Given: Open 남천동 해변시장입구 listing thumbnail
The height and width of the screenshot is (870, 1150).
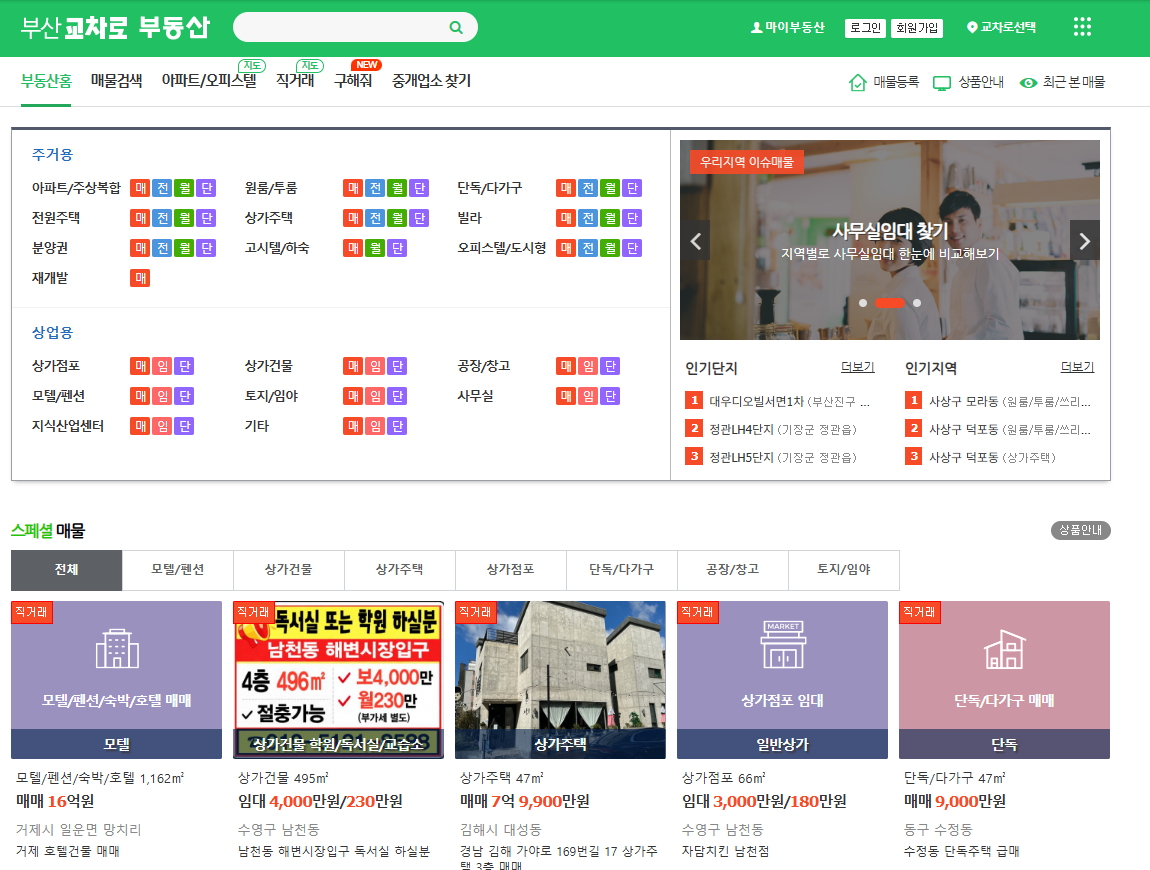Looking at the screenshot, I should (x=338, y=680).
